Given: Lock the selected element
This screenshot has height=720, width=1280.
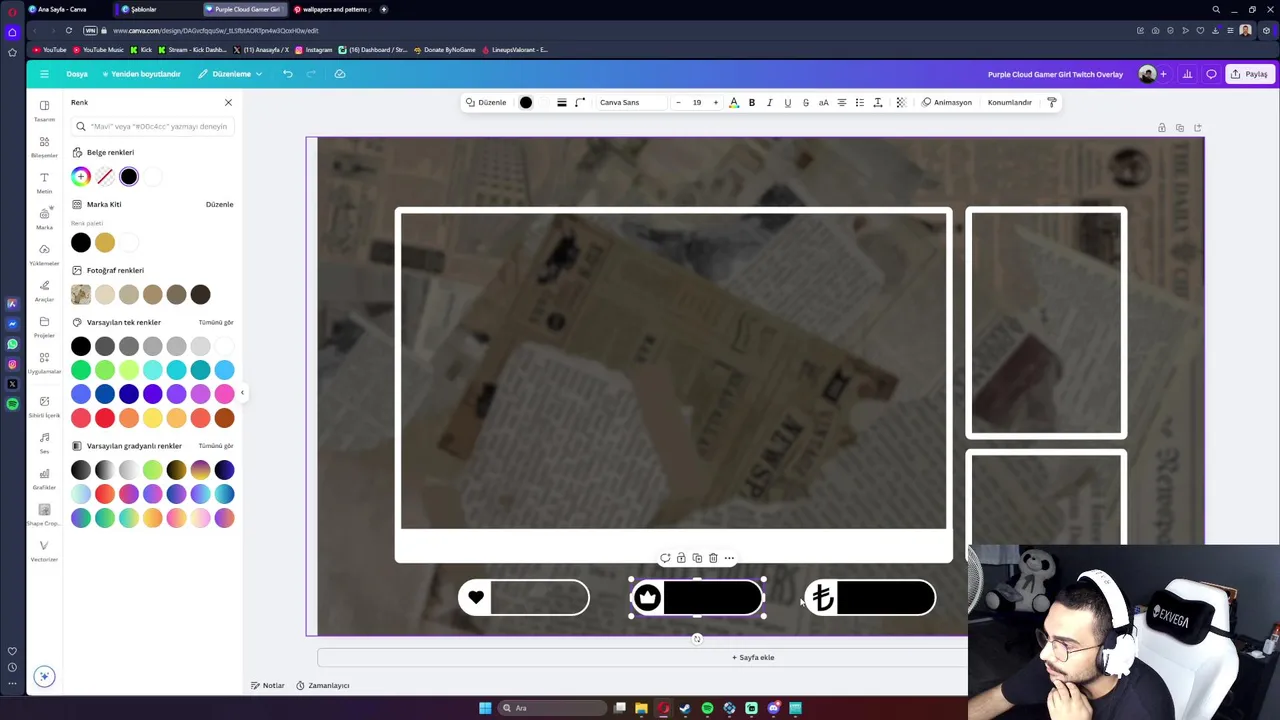Looking at the screenshot, I should point(681,558).
